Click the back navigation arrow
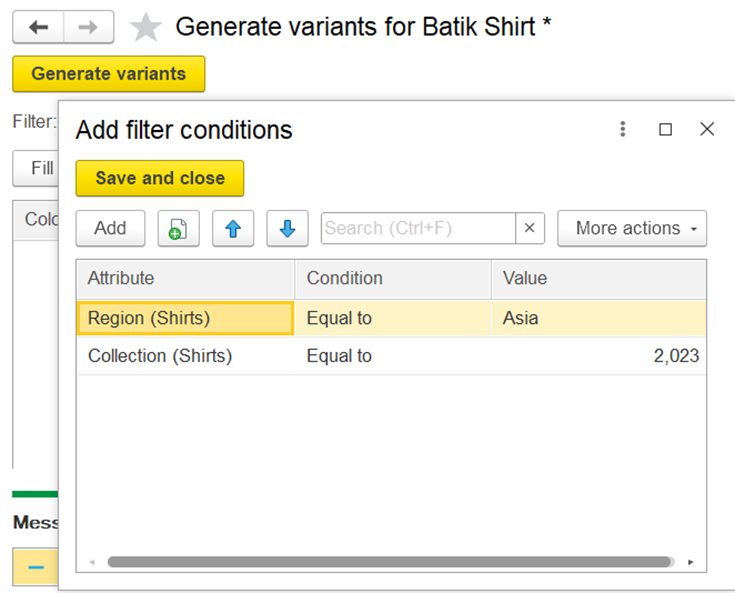 point(38,28)
